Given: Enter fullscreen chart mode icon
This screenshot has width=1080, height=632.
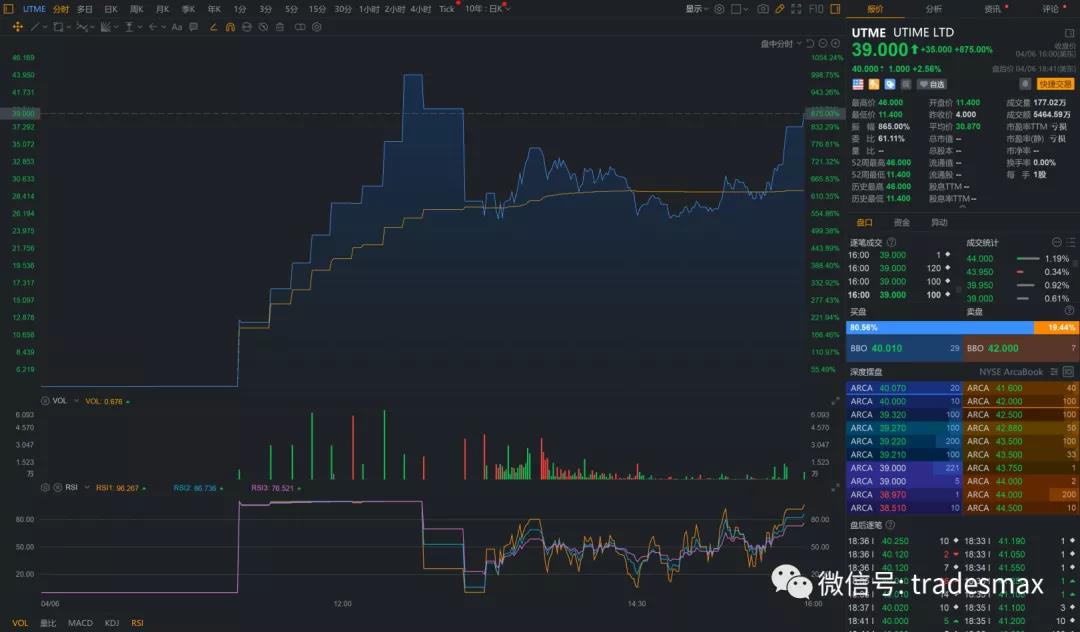Looking at the screenshot, I should point(796,9).
